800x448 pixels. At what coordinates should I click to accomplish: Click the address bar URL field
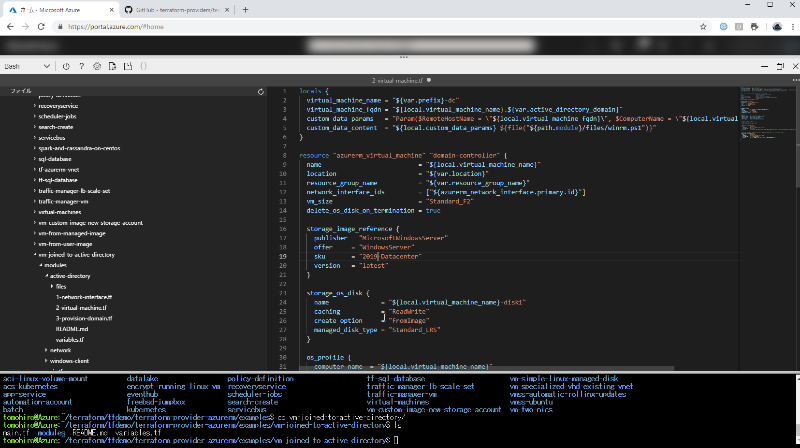378,27
